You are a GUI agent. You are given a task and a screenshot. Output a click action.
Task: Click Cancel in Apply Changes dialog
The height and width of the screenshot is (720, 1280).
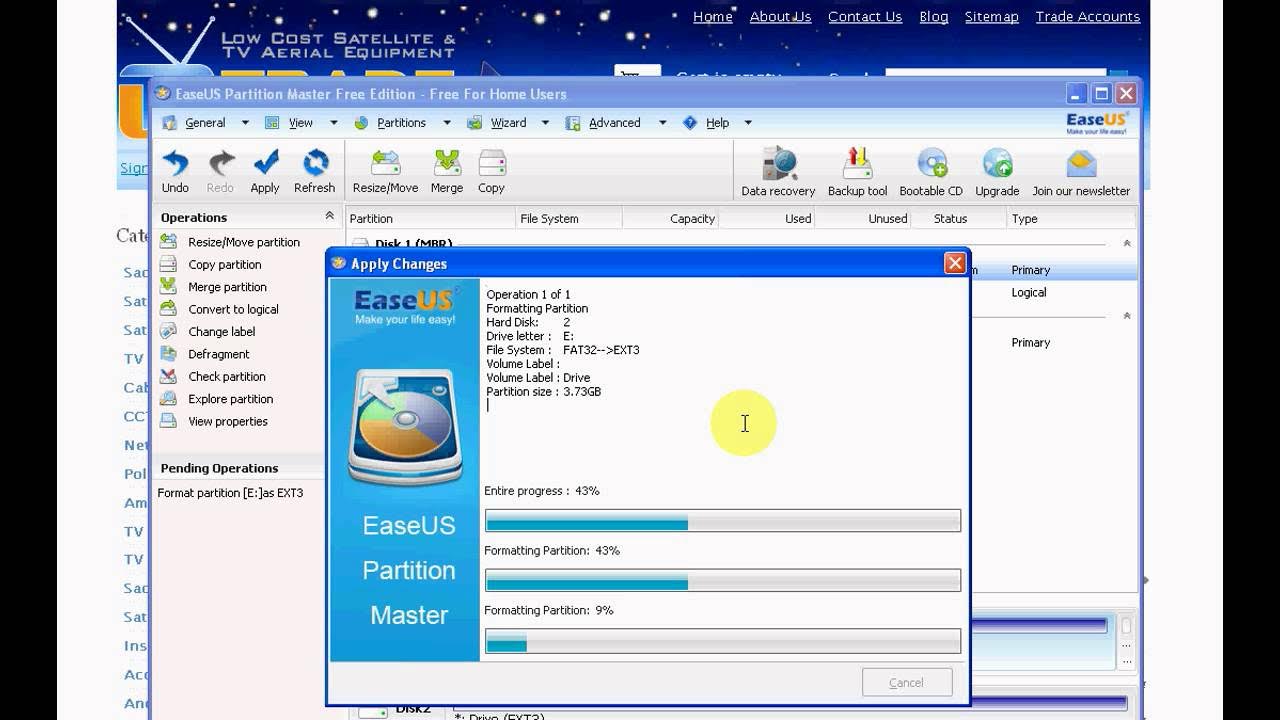point(906,683)
